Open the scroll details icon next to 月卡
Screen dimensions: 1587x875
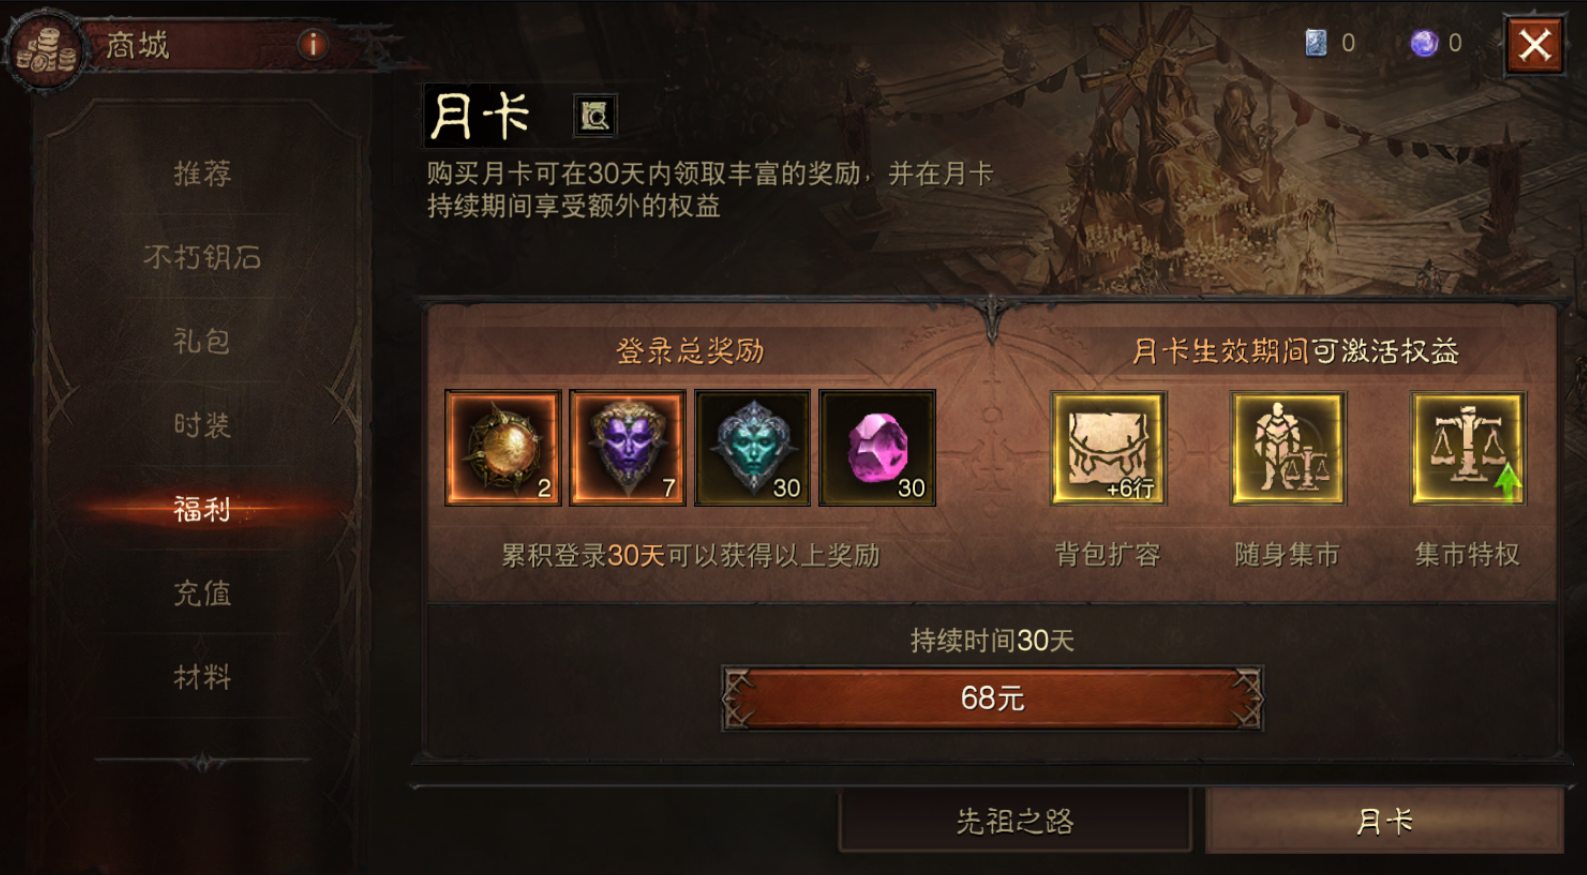pyautogui.click(x=595, y=116)
